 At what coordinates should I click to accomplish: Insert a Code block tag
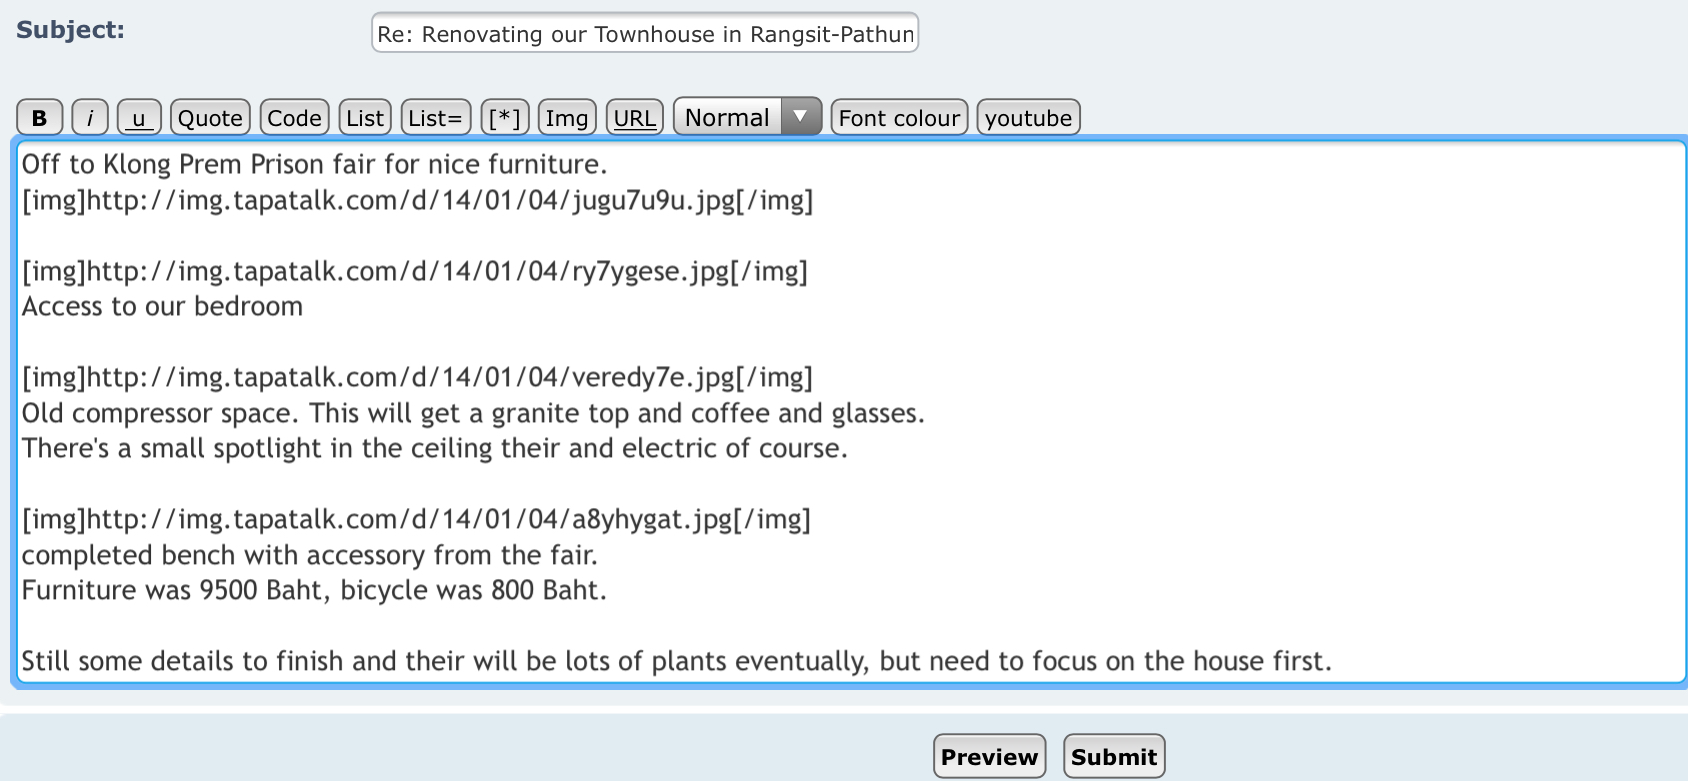point(294,118)
